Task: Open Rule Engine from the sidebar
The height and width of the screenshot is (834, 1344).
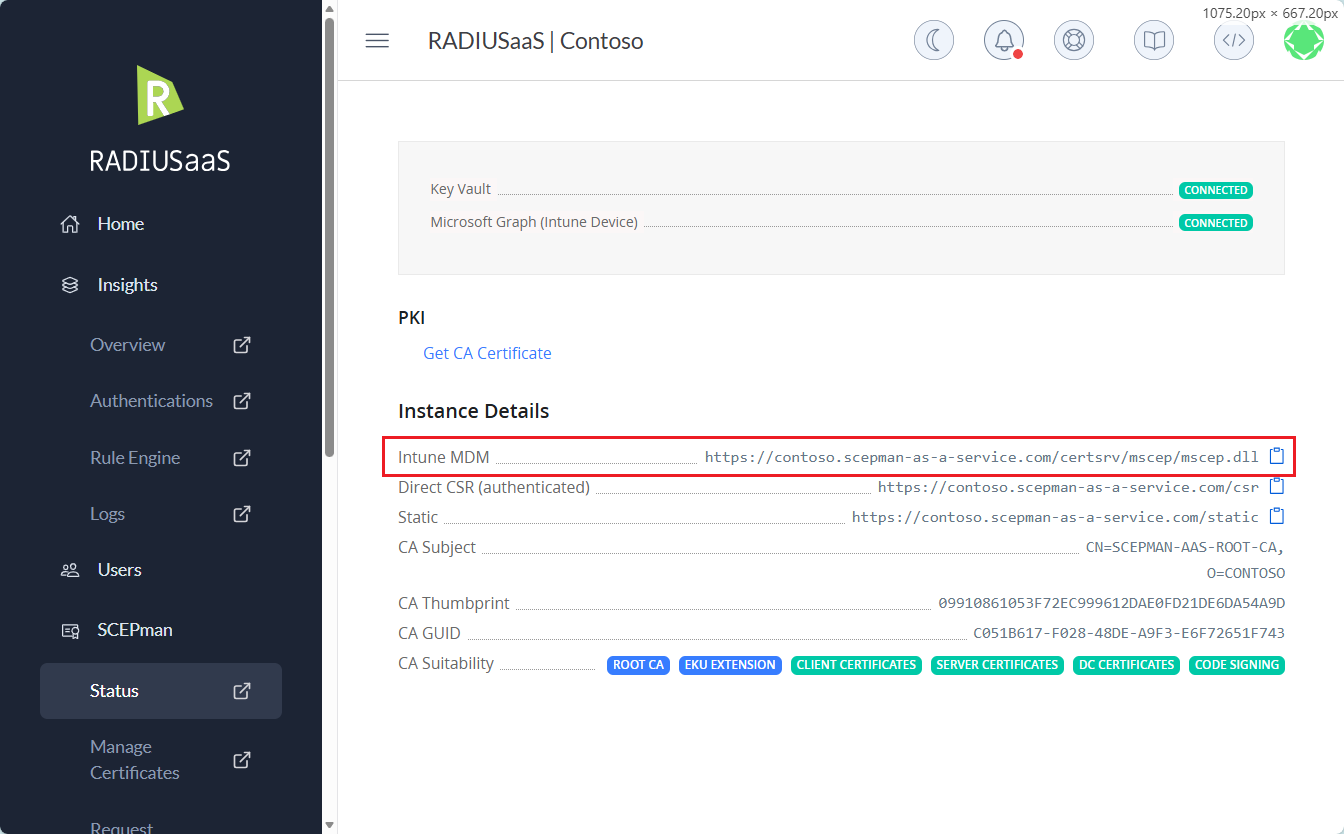Action: pyautogui.click(x=135, y=458)
